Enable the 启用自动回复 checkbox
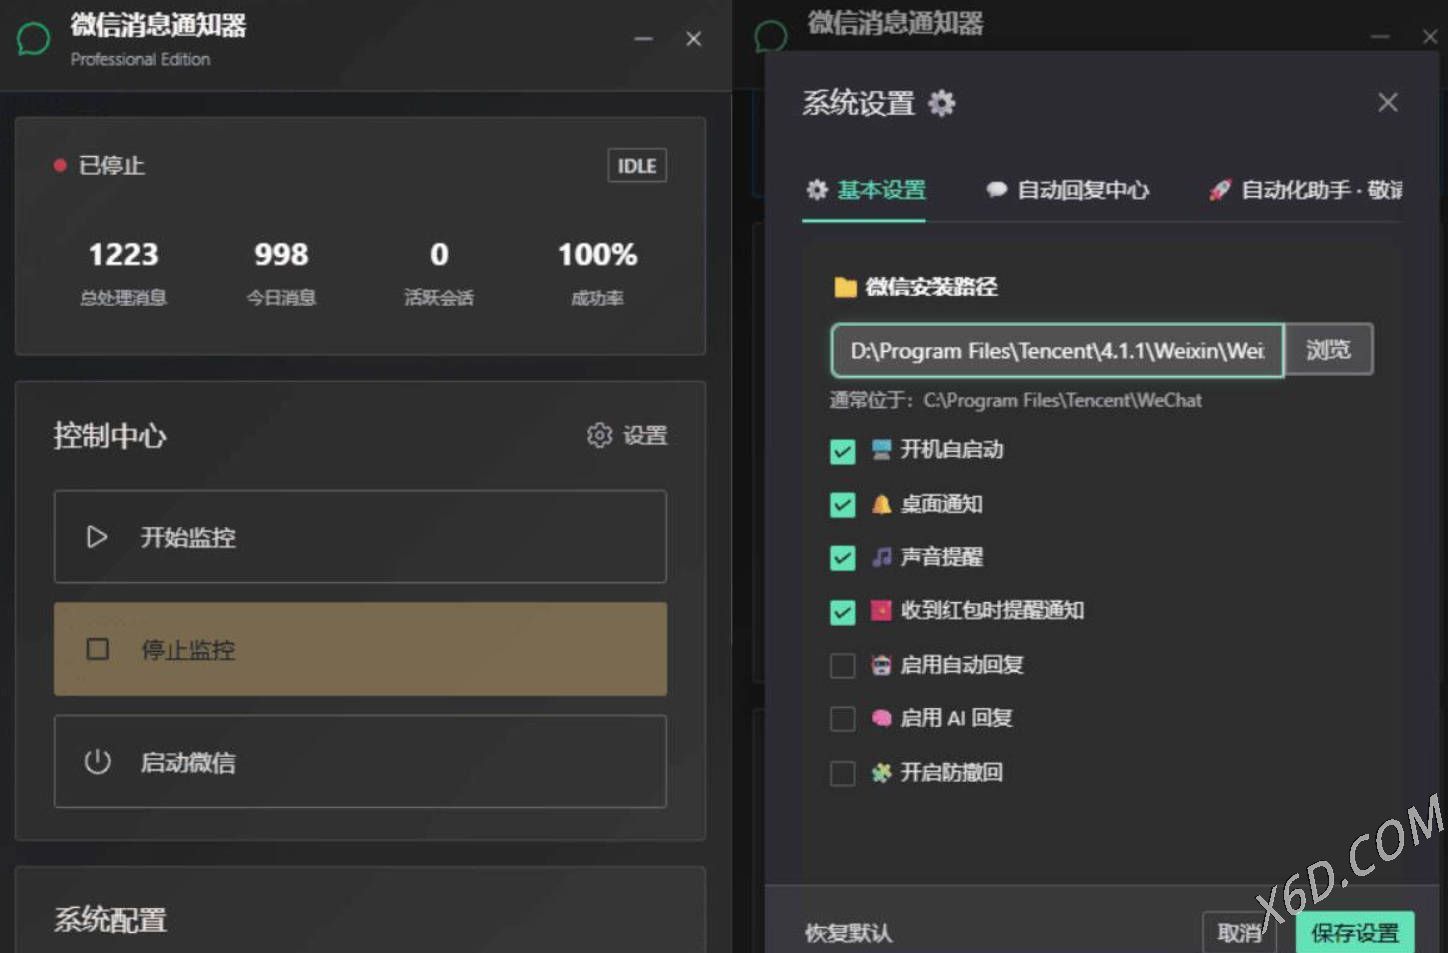The height and width of the screenshot is (953, 1448). pos(842,664)
